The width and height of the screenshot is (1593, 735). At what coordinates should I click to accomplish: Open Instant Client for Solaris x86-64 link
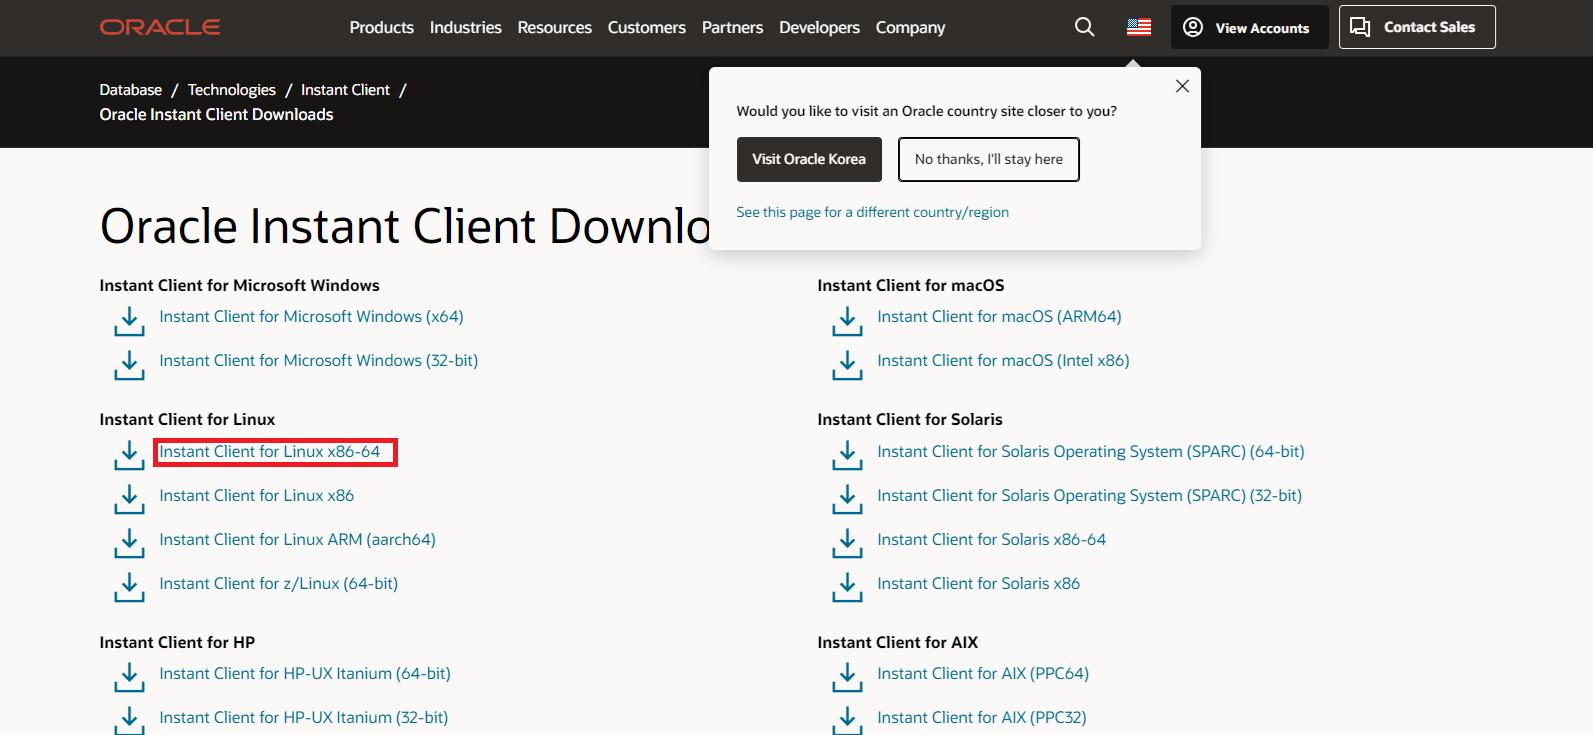991,539
